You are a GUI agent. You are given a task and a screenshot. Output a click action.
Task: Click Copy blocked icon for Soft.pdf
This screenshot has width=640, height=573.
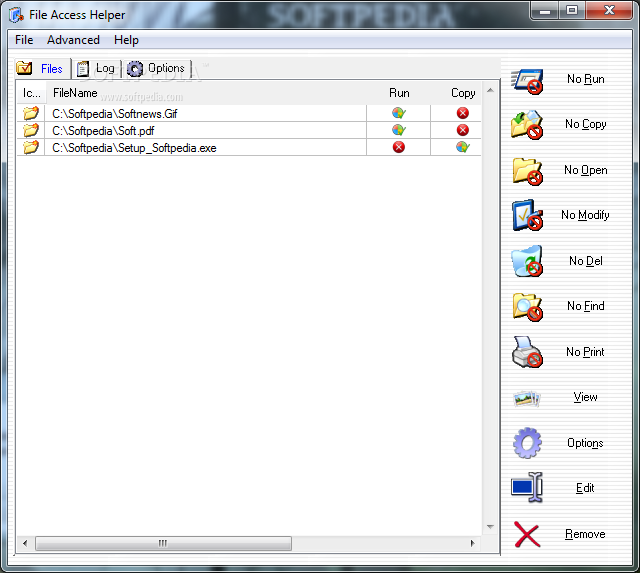point(462,130)
